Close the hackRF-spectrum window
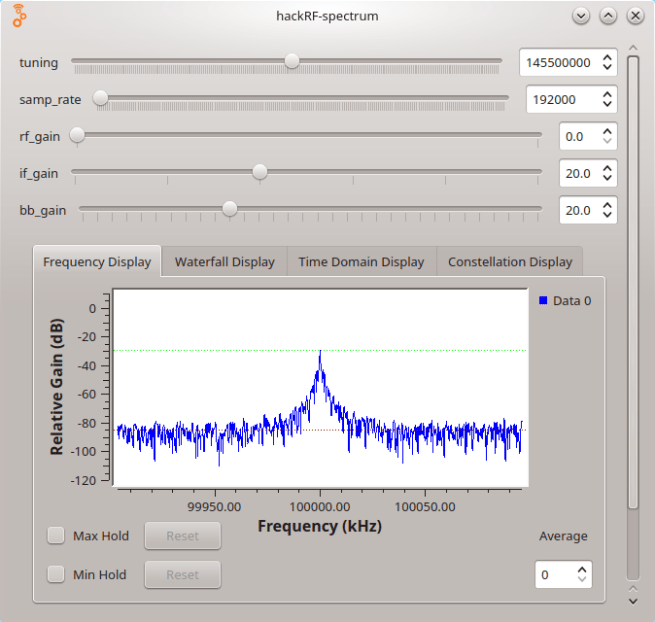The width and height of the screenshot is (655, 622). (635, 16)
